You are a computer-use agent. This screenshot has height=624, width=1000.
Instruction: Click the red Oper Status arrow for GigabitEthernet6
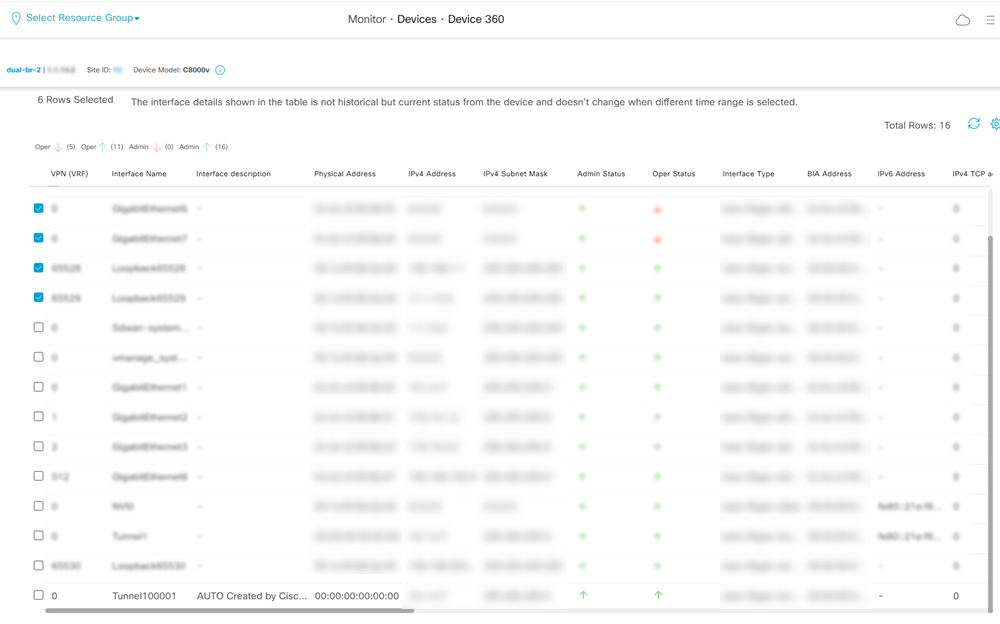coord(657,209)
